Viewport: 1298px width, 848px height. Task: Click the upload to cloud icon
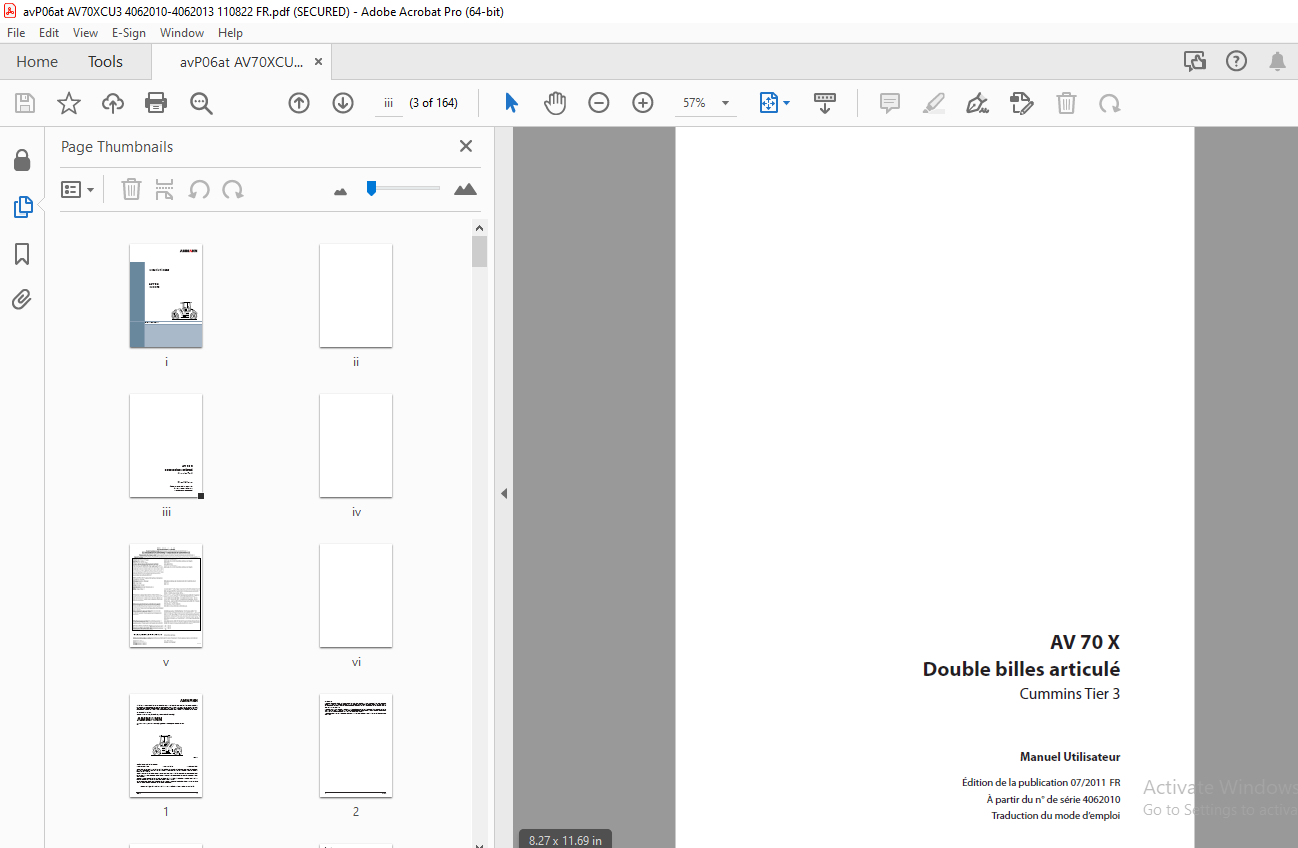click(113, 103)
